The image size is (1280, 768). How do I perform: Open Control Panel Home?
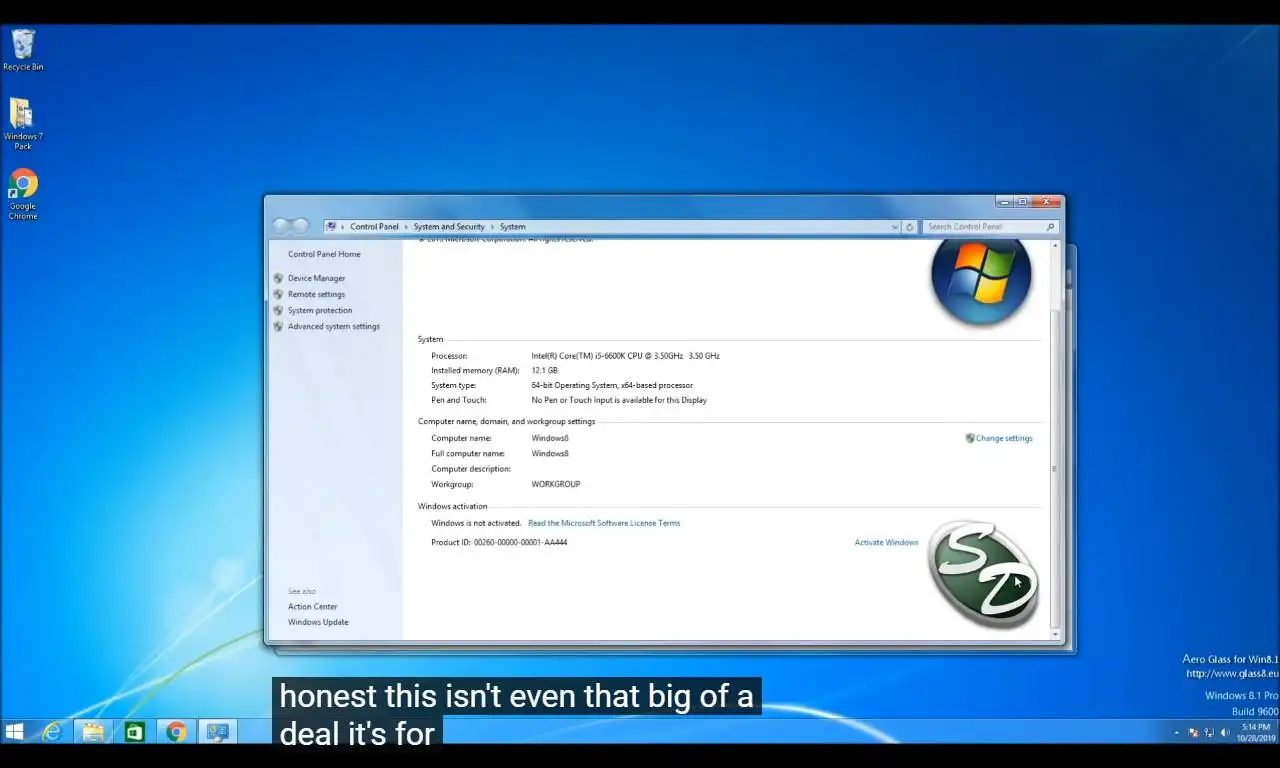(x=324, y=254)
